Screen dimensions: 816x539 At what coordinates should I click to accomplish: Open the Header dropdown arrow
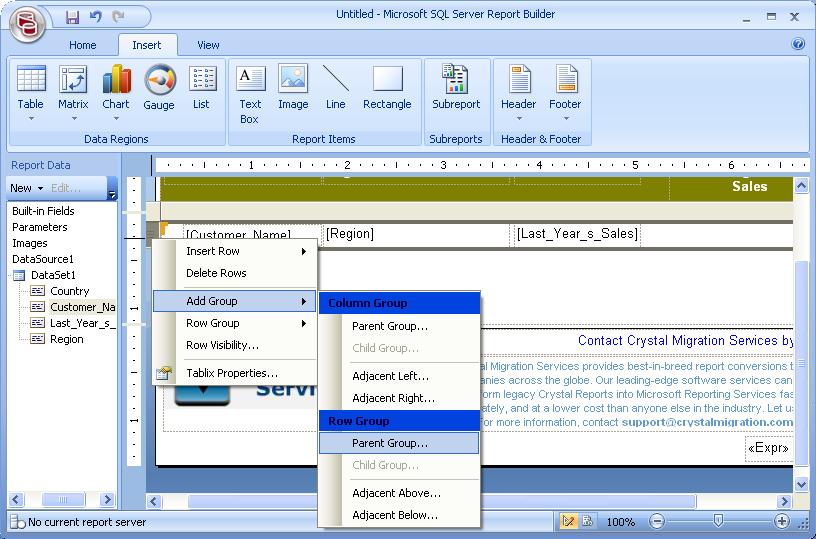519,119
